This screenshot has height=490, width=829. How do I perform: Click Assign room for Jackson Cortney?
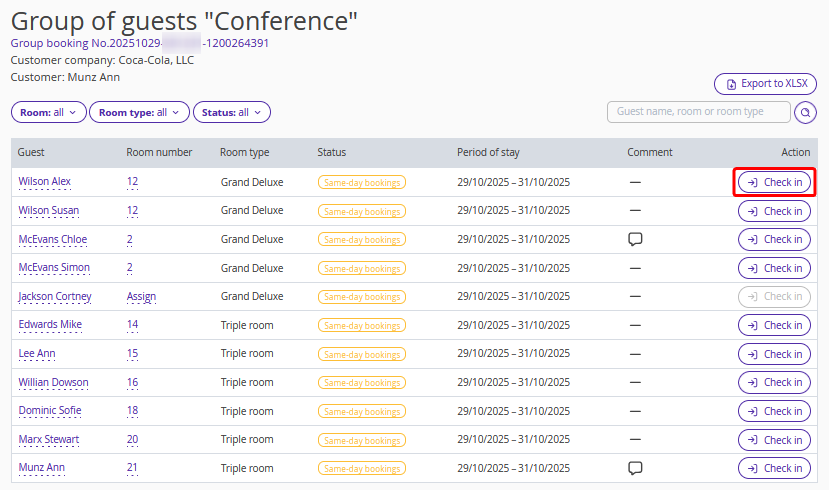[141, 297]
